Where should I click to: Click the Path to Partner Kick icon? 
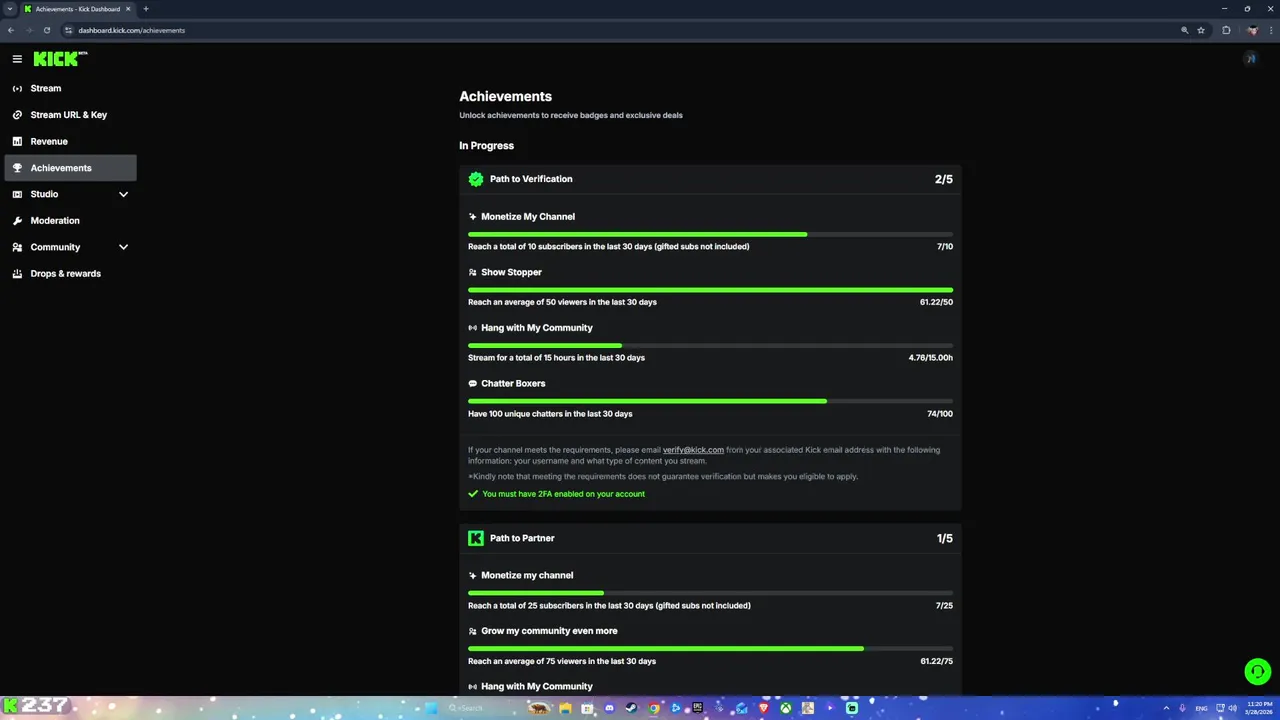click(x=476, y=538)
